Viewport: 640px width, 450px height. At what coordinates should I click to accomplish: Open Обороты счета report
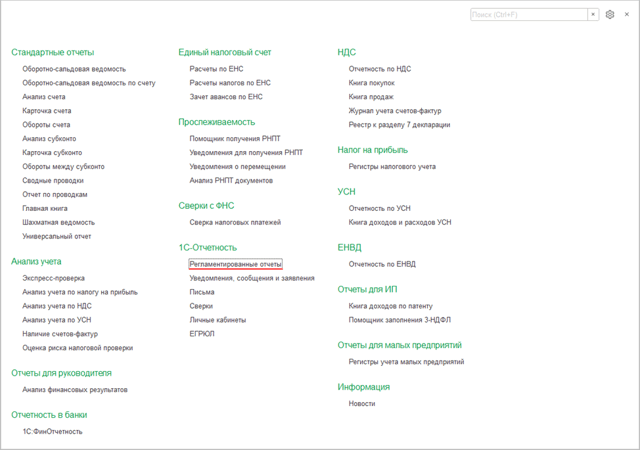coord(46,125)
